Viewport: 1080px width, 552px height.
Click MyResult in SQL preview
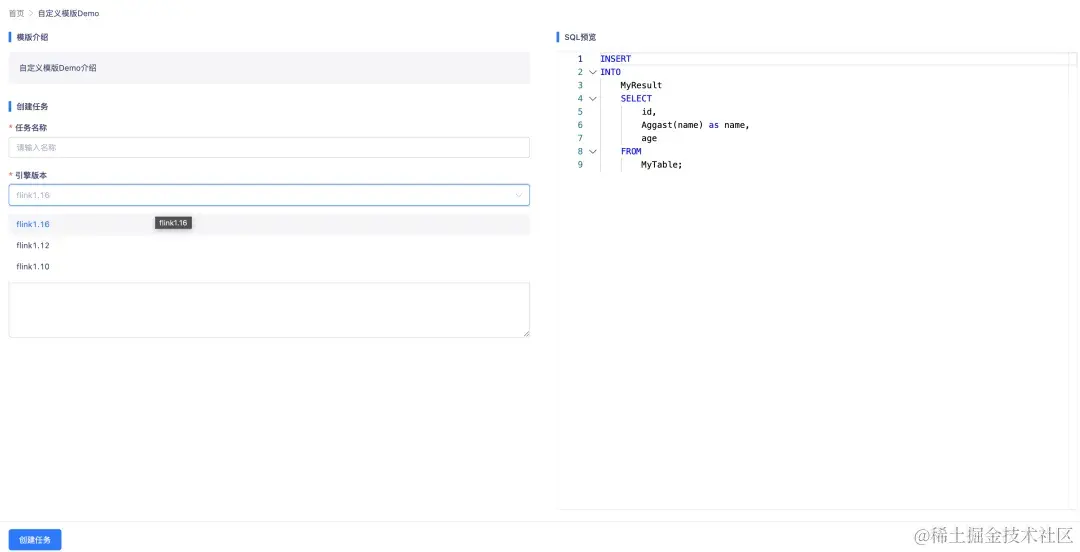point(641,85)
